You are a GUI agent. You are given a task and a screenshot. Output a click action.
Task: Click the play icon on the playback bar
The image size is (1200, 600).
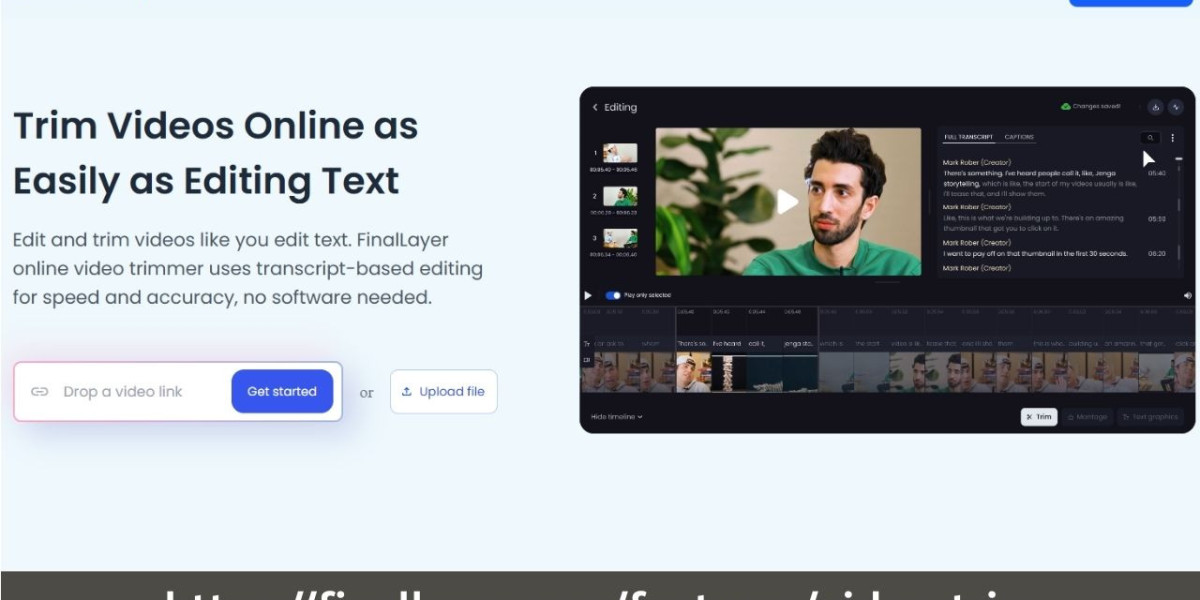tap(588, 295)
